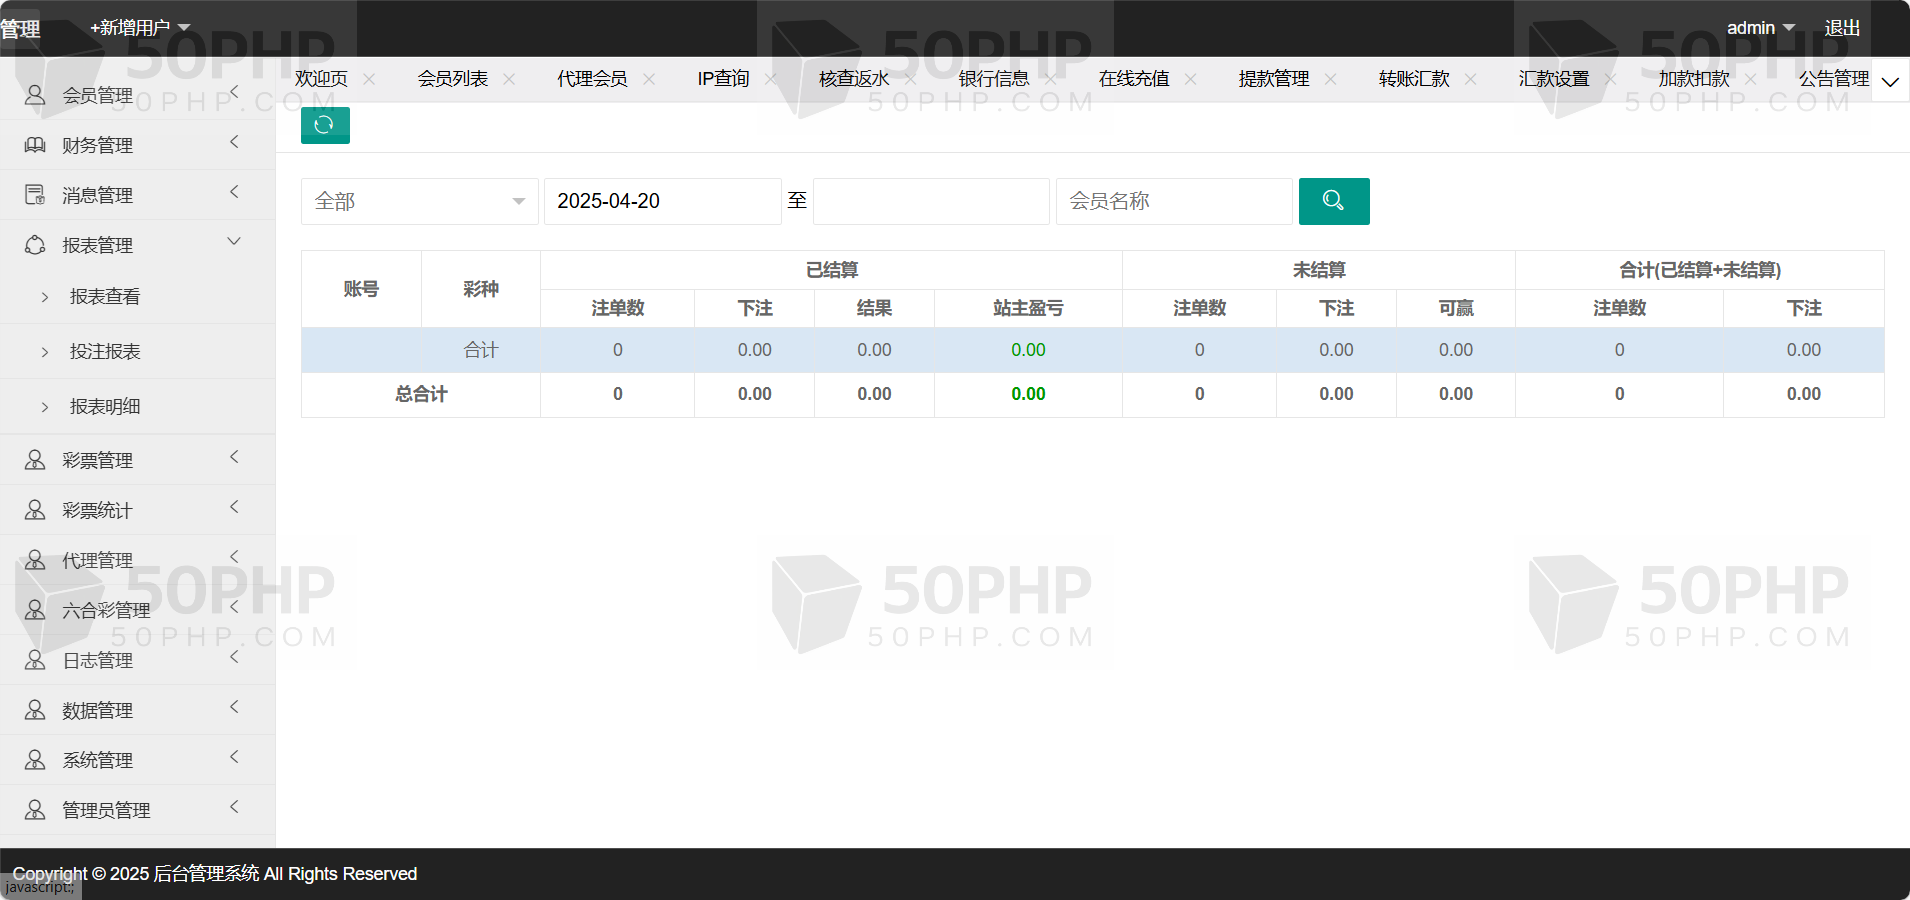Click the 报表管理 icon in sidebar
Screen dimensions: 1910x900
[x=35, y=245]
